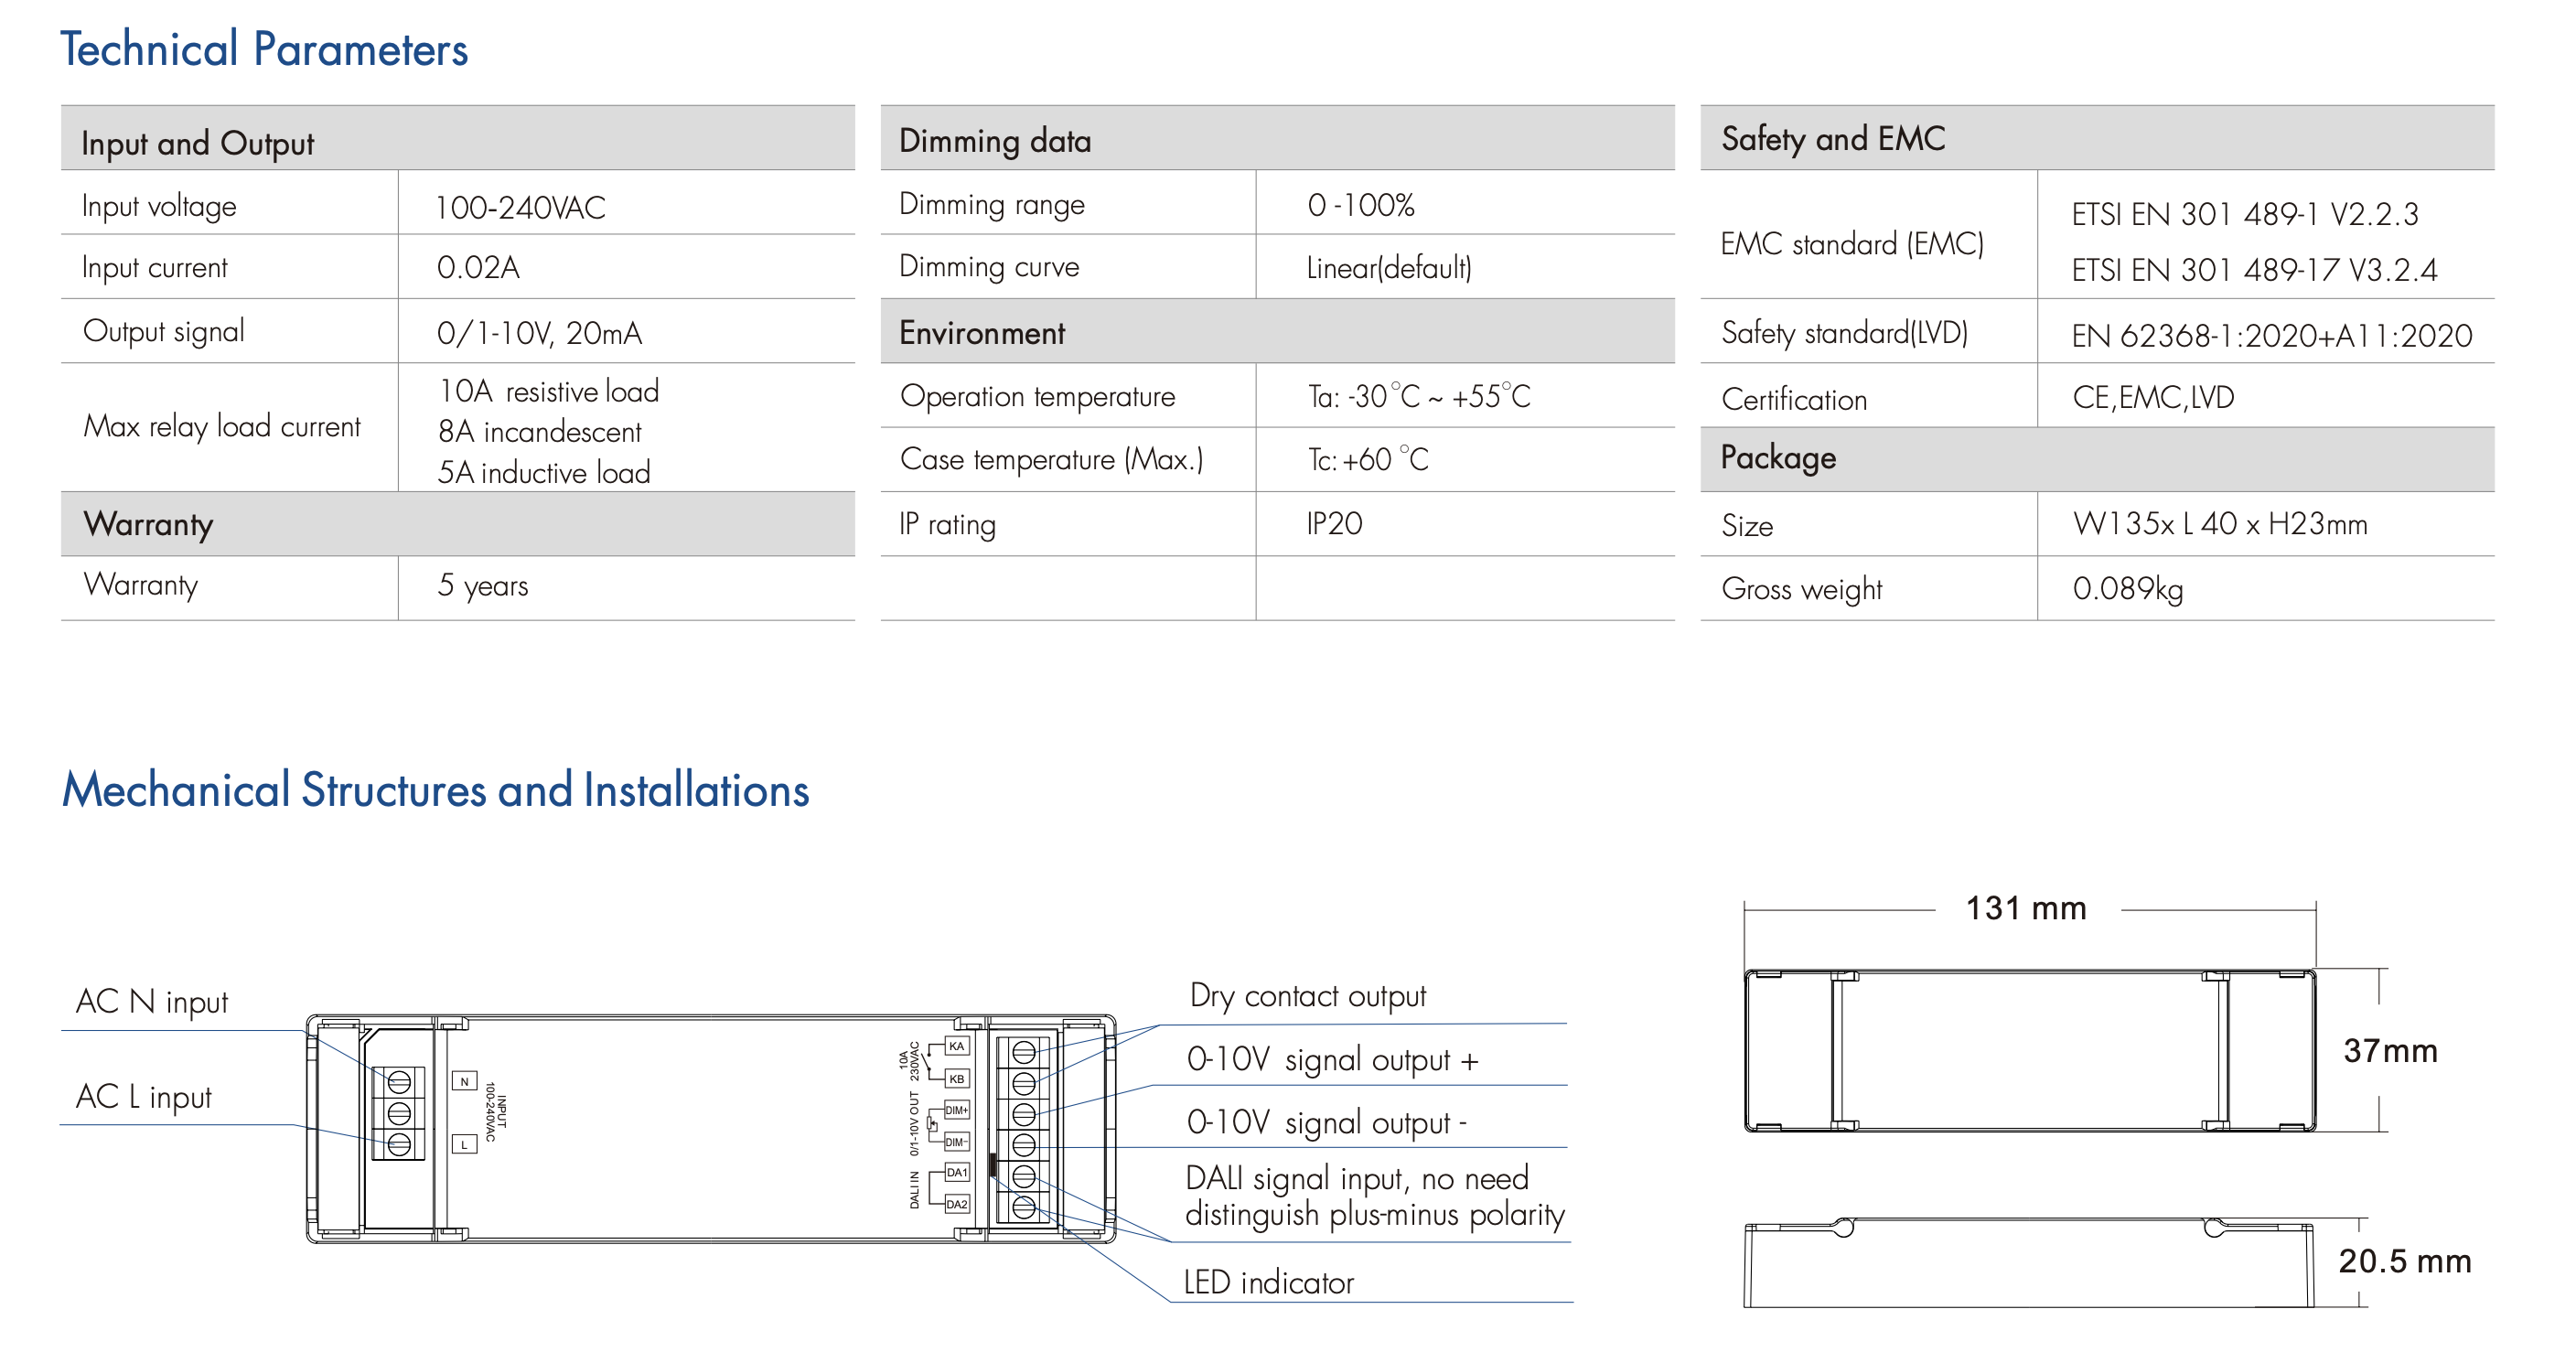Click the L input label box

pyautogui.click(x=464, y=1145)
